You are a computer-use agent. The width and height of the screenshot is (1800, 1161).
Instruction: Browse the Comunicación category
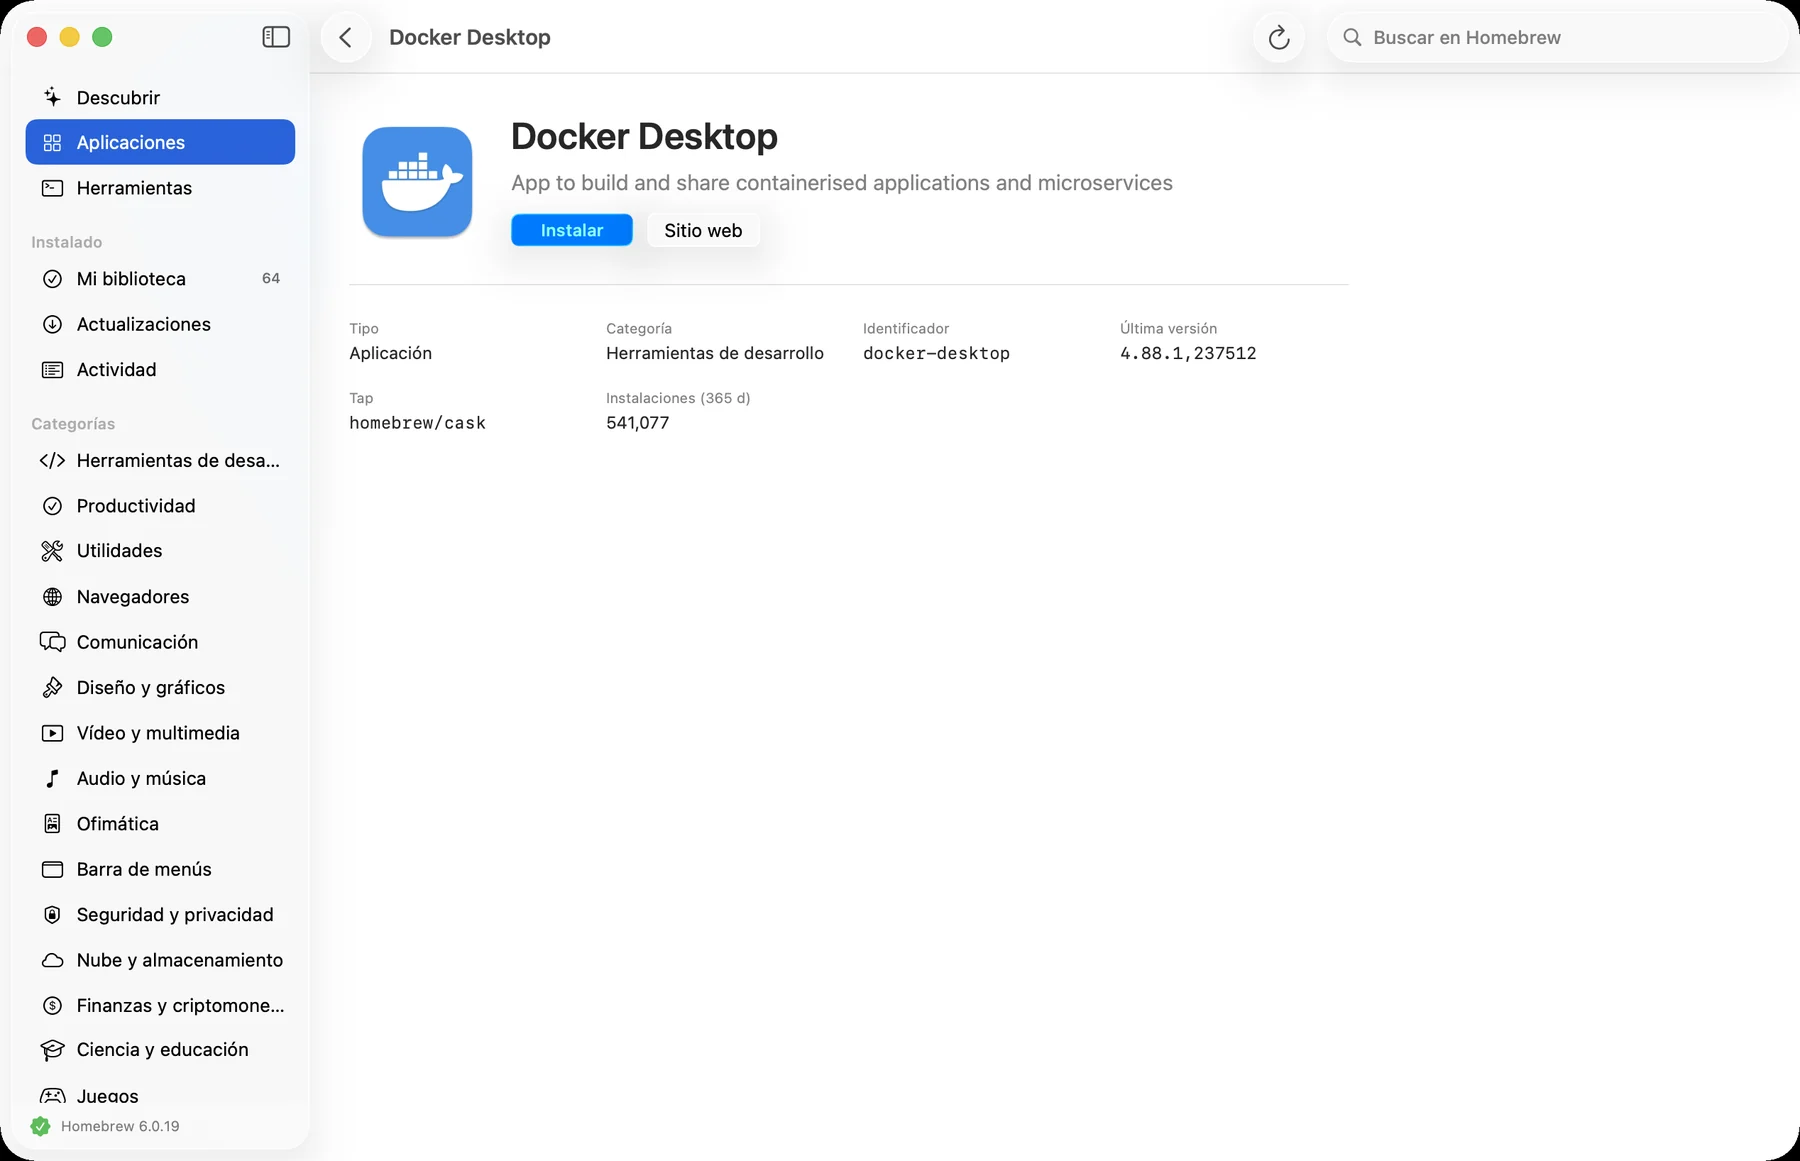click(x=160, y=642)
